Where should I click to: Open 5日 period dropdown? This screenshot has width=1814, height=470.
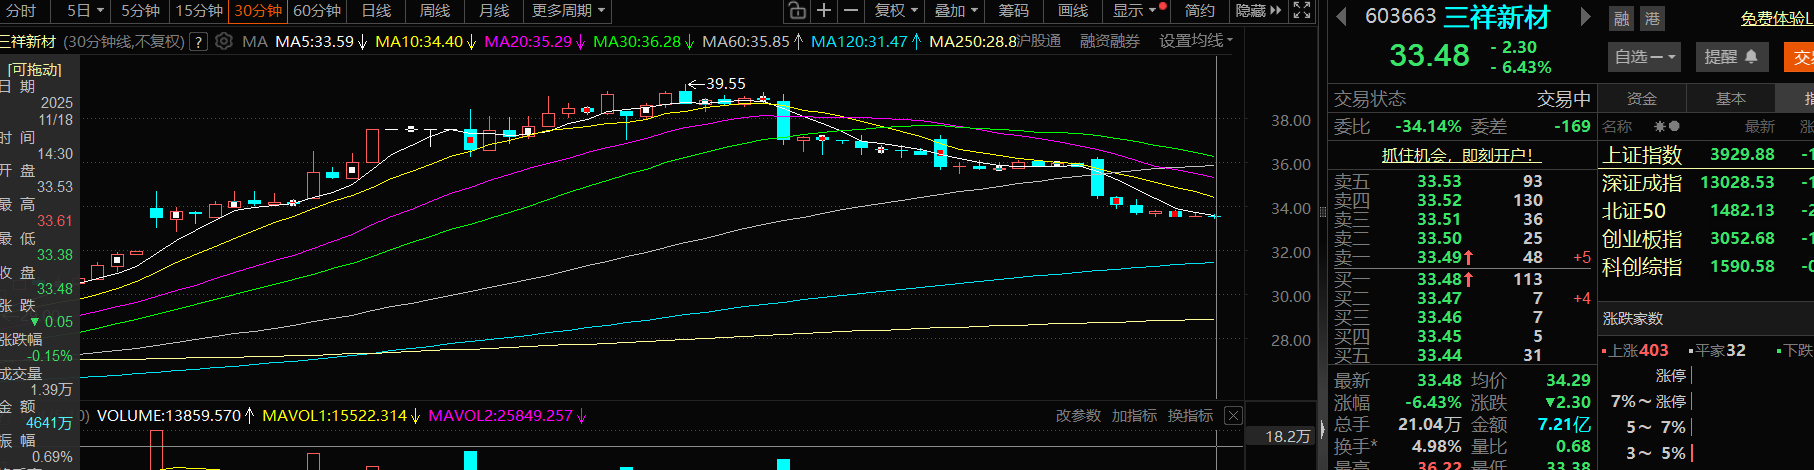pyautogui.click(x=85, y=11)
